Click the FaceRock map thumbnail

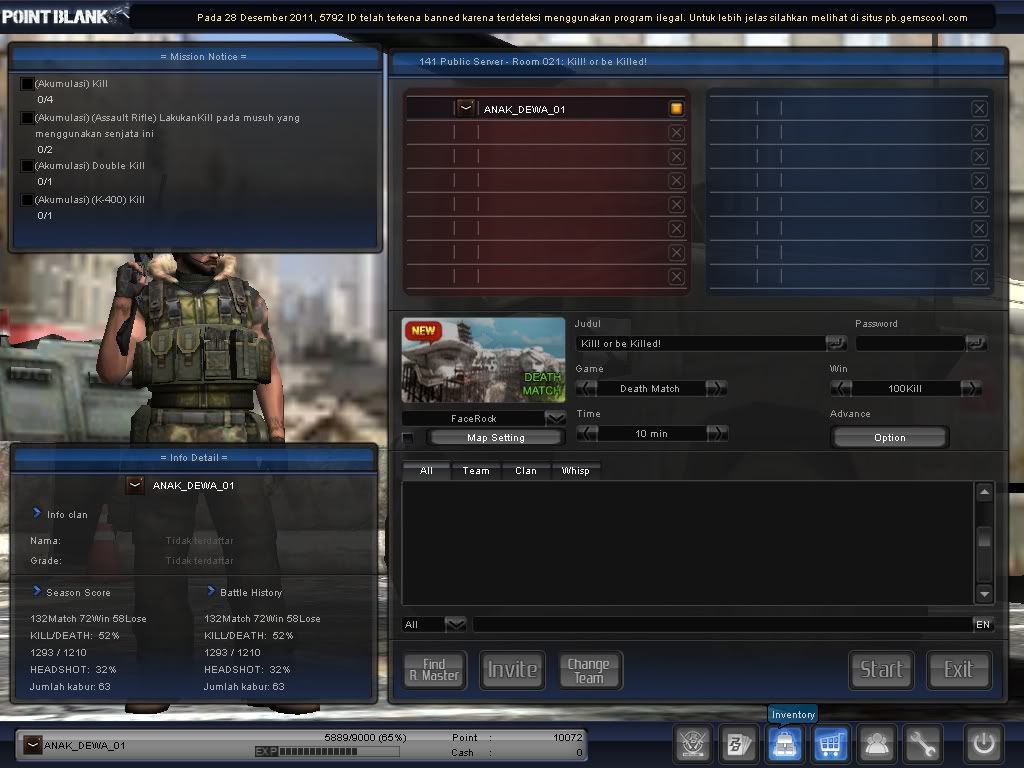click(x=483, y=360)
